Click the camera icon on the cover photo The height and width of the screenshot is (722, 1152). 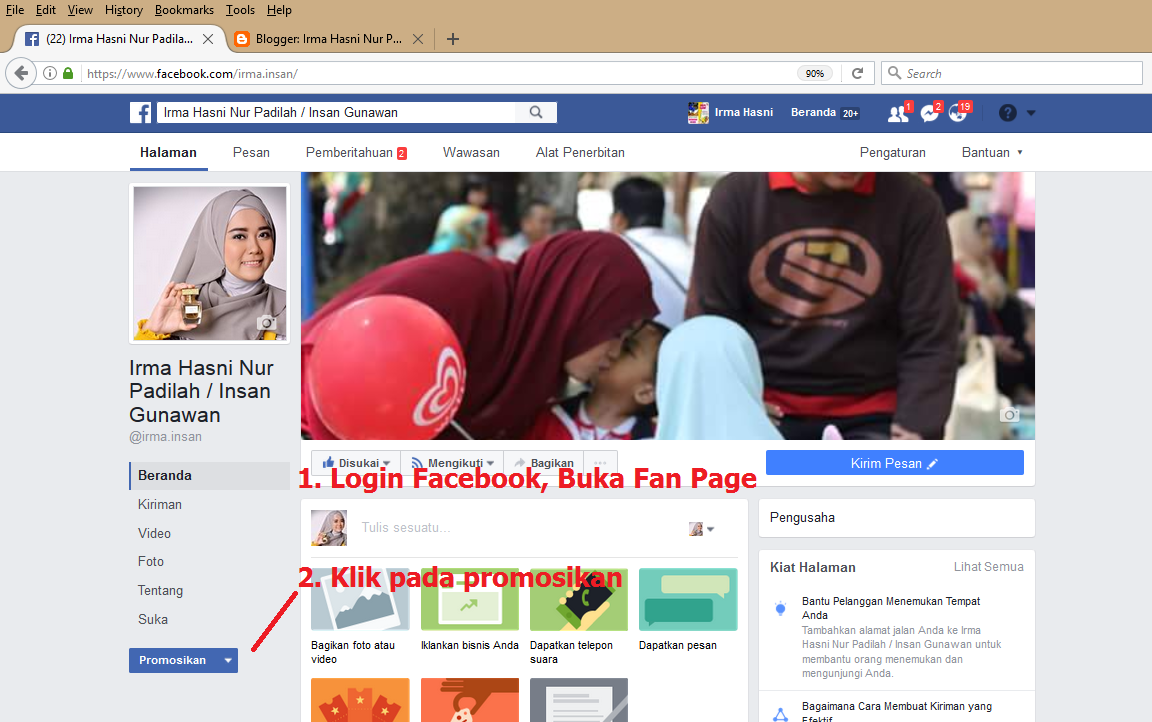pyautogui.click(x=1009, y=413)
